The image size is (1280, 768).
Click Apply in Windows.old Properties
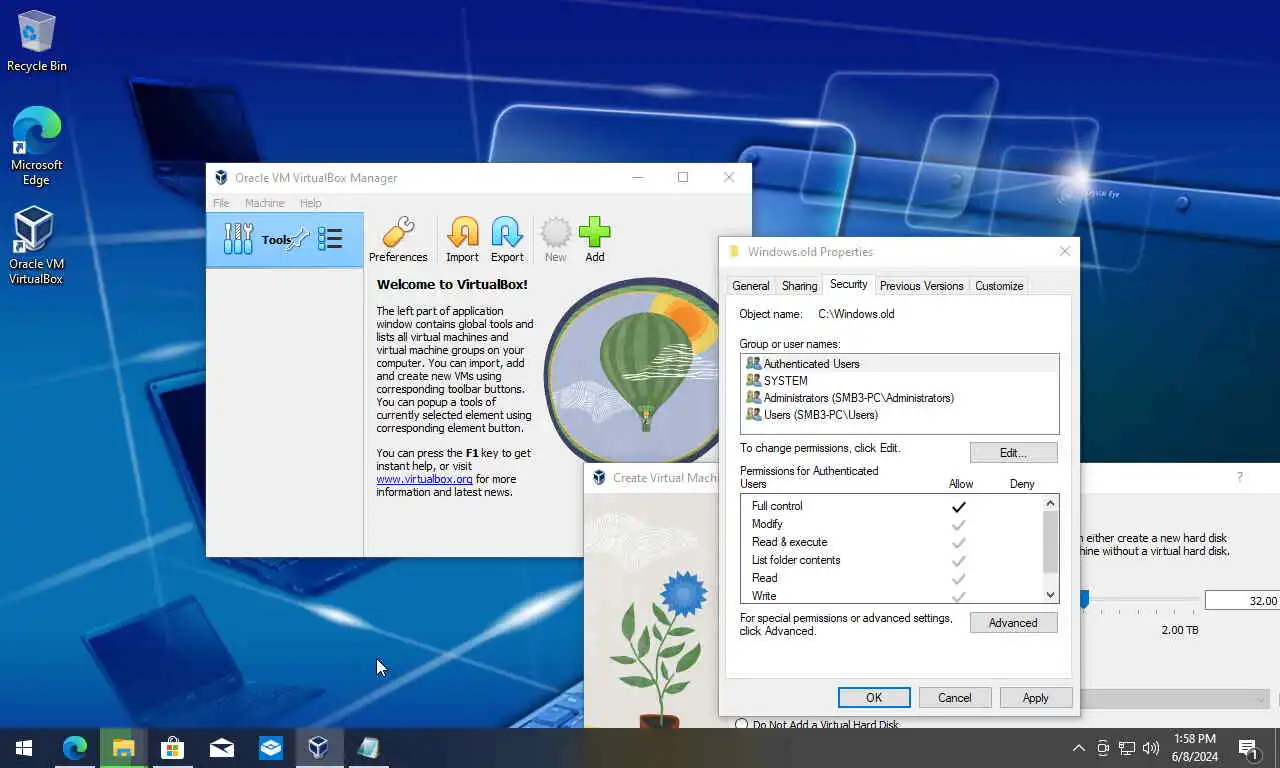(1036, 698)
